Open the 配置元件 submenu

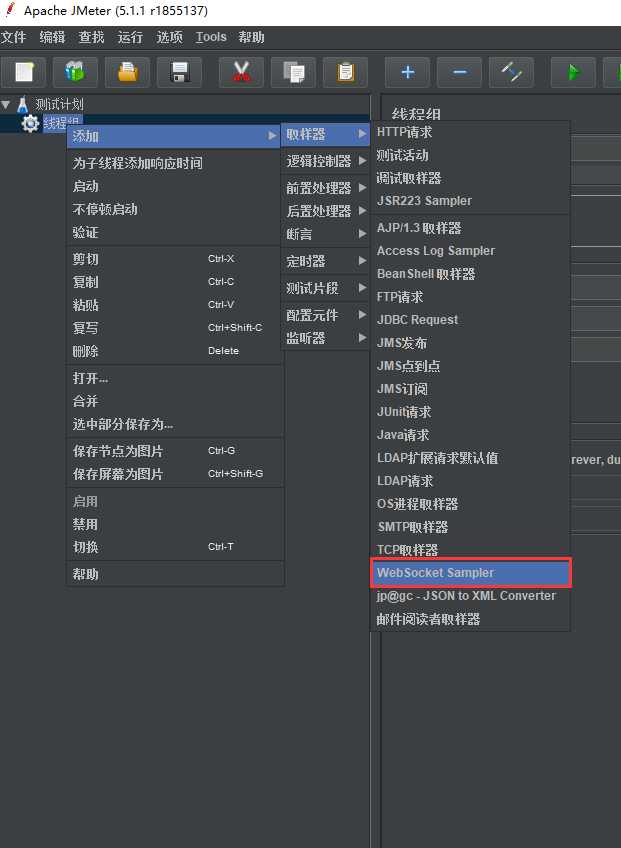[x=326, y=315]
